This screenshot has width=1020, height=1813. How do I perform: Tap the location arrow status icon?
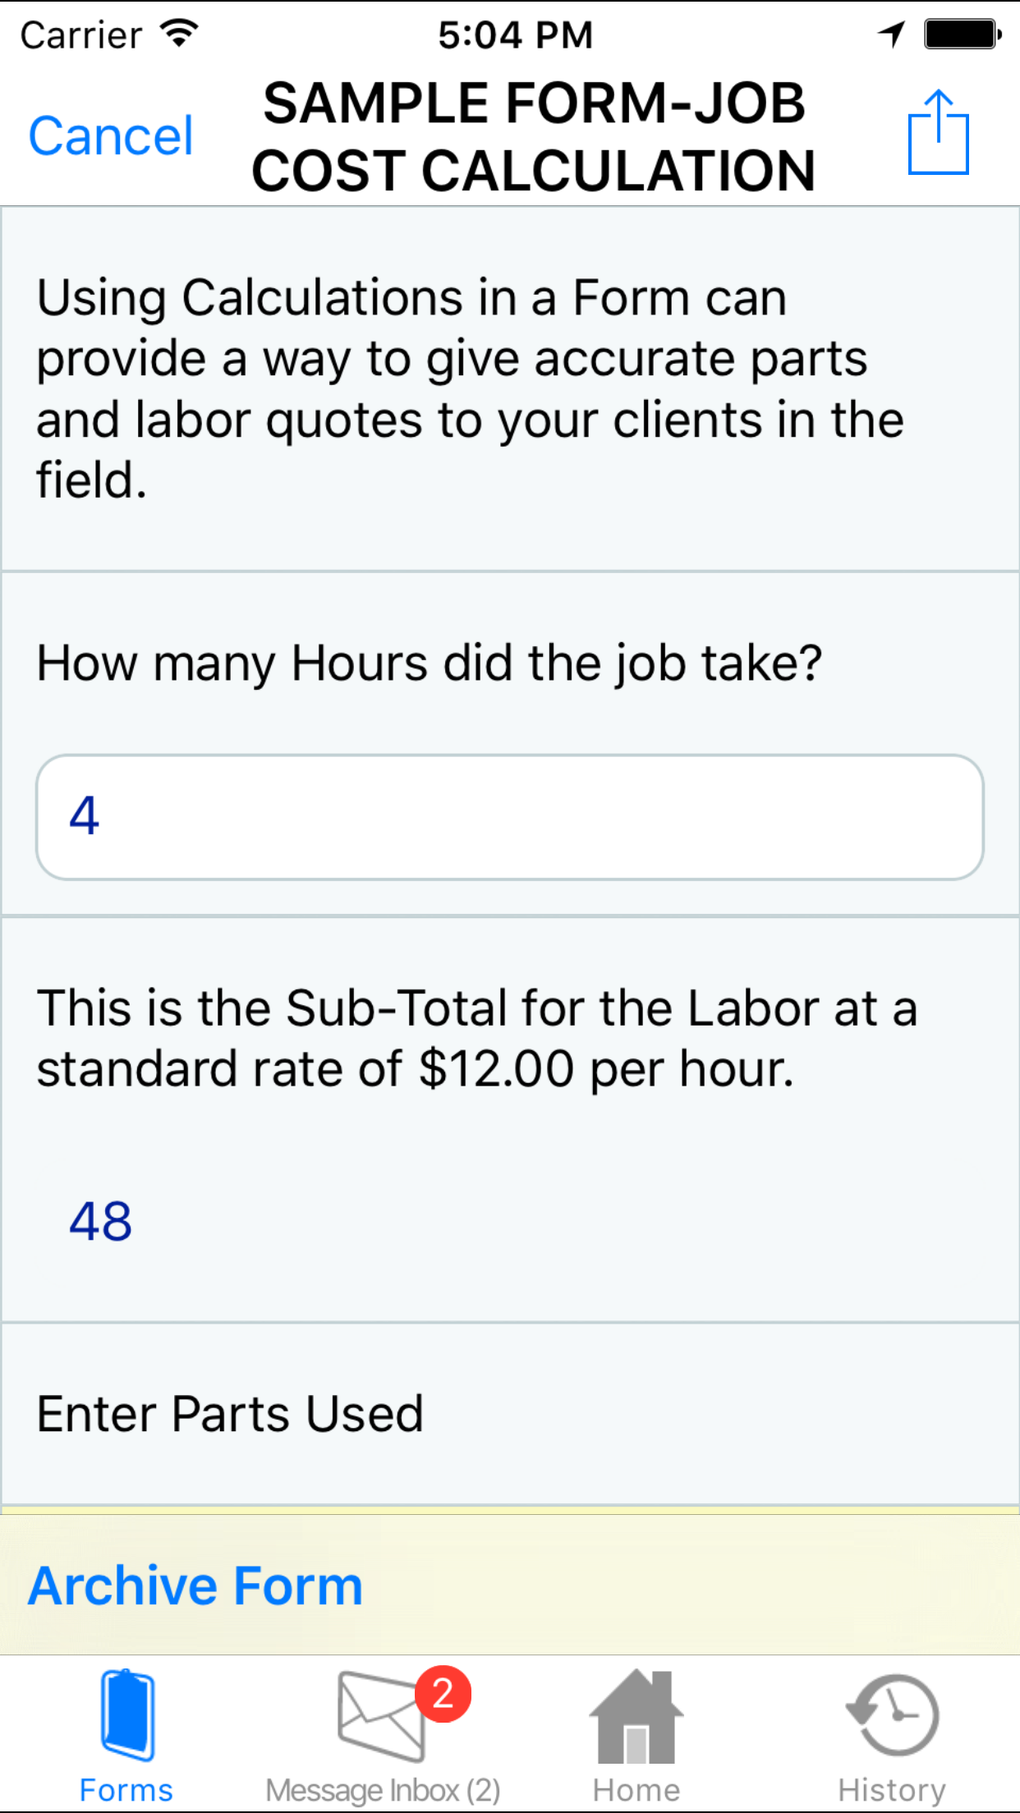coord(891,34)
